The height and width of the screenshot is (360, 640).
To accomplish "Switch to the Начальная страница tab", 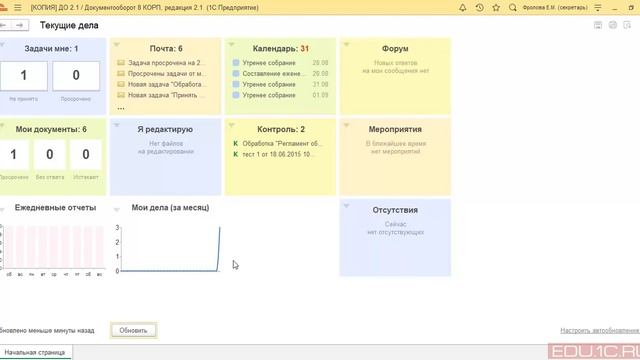I will point(35,352).
